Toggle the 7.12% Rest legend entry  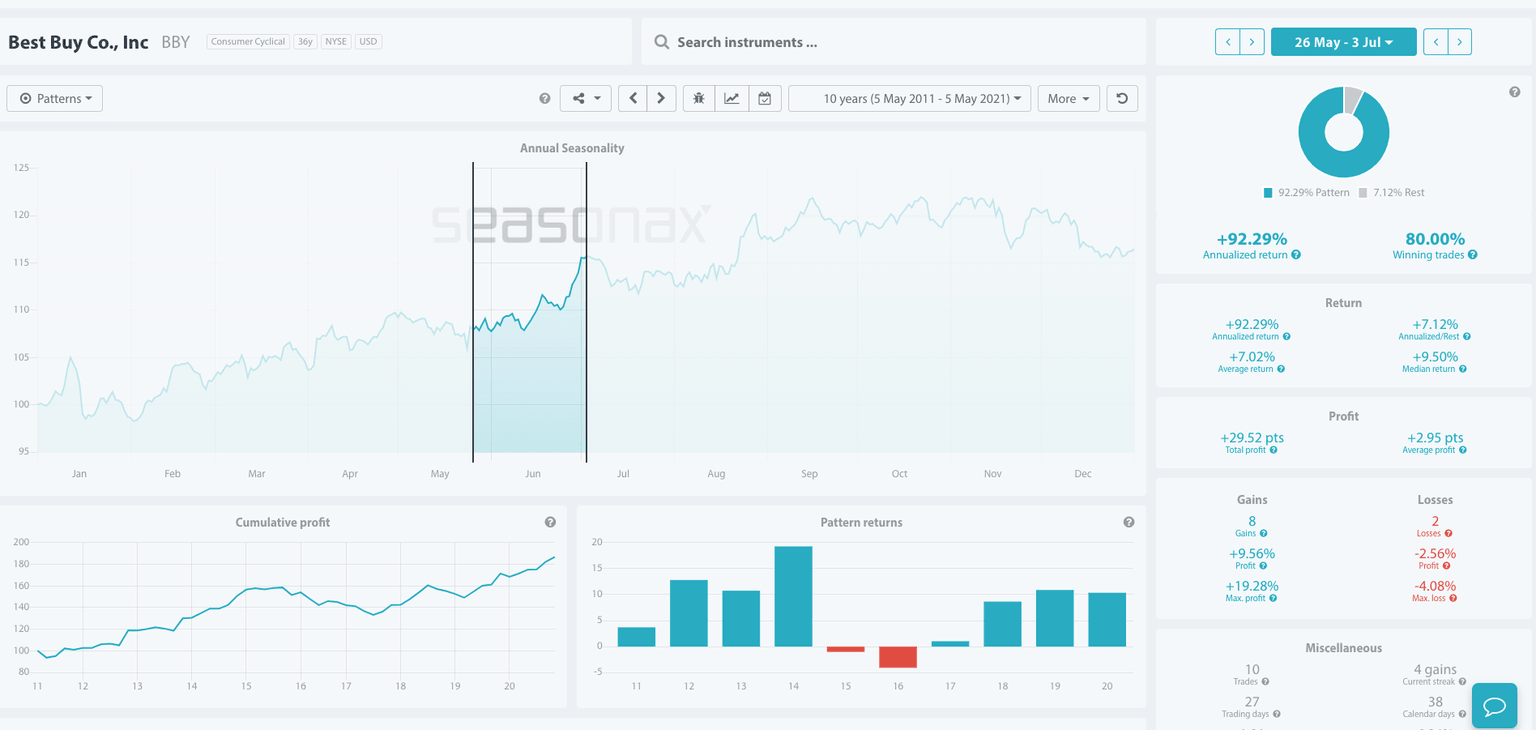coord(1392,193)
